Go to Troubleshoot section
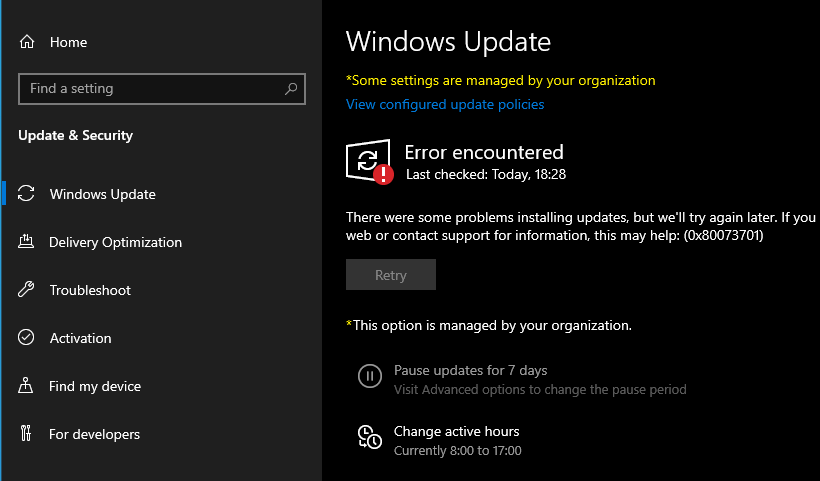Image resolution: width=820 pixels, height=481 pixels. coord(90,290)
